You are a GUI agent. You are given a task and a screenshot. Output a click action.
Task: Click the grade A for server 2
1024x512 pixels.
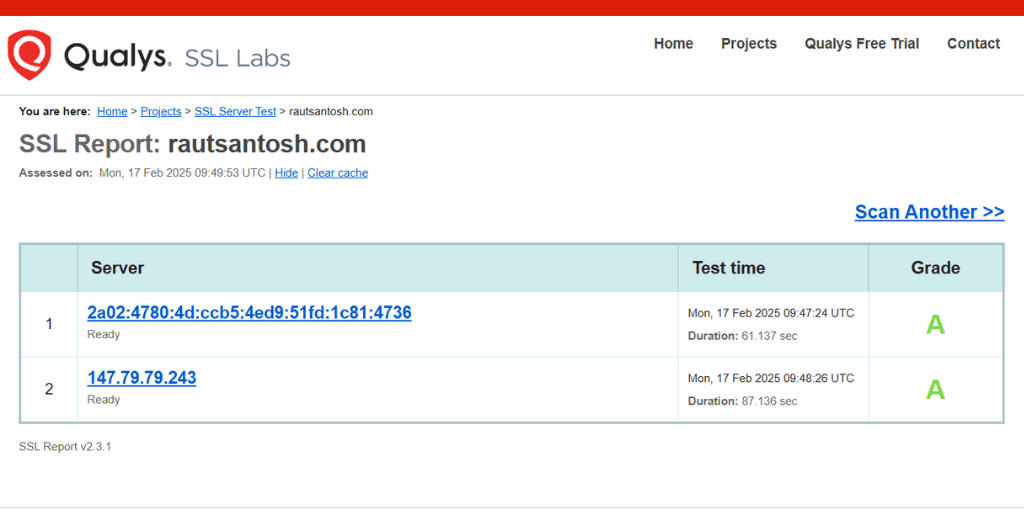point(935,390)
